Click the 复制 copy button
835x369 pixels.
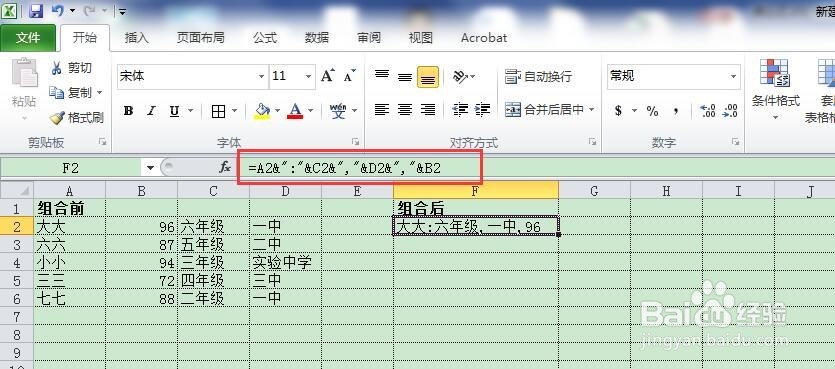point(71,93)
